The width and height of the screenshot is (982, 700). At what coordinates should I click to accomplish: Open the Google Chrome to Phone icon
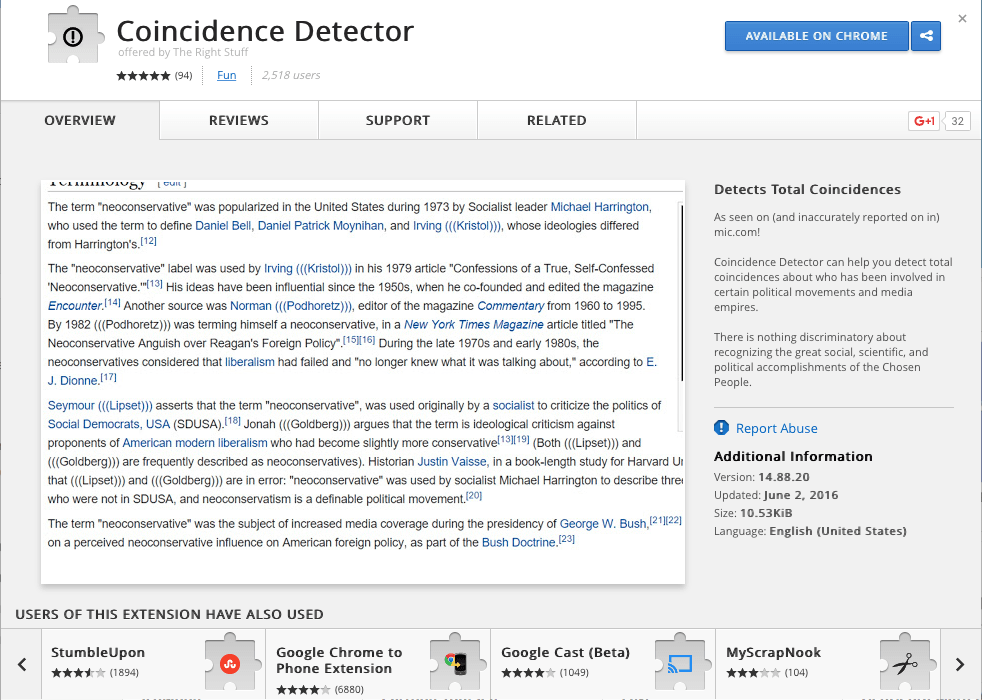(x=455, y=662)
